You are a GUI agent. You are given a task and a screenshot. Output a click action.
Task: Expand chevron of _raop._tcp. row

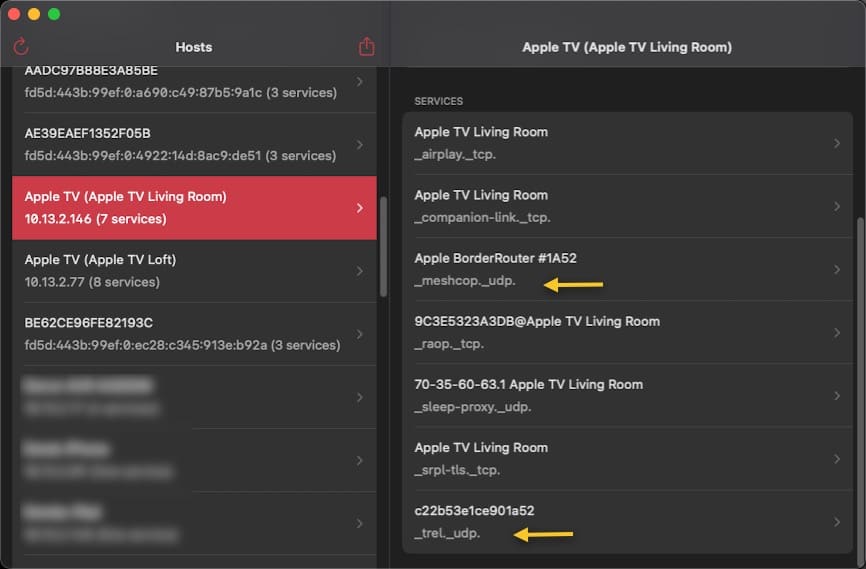pyautogui.click(x=837, y=332)
